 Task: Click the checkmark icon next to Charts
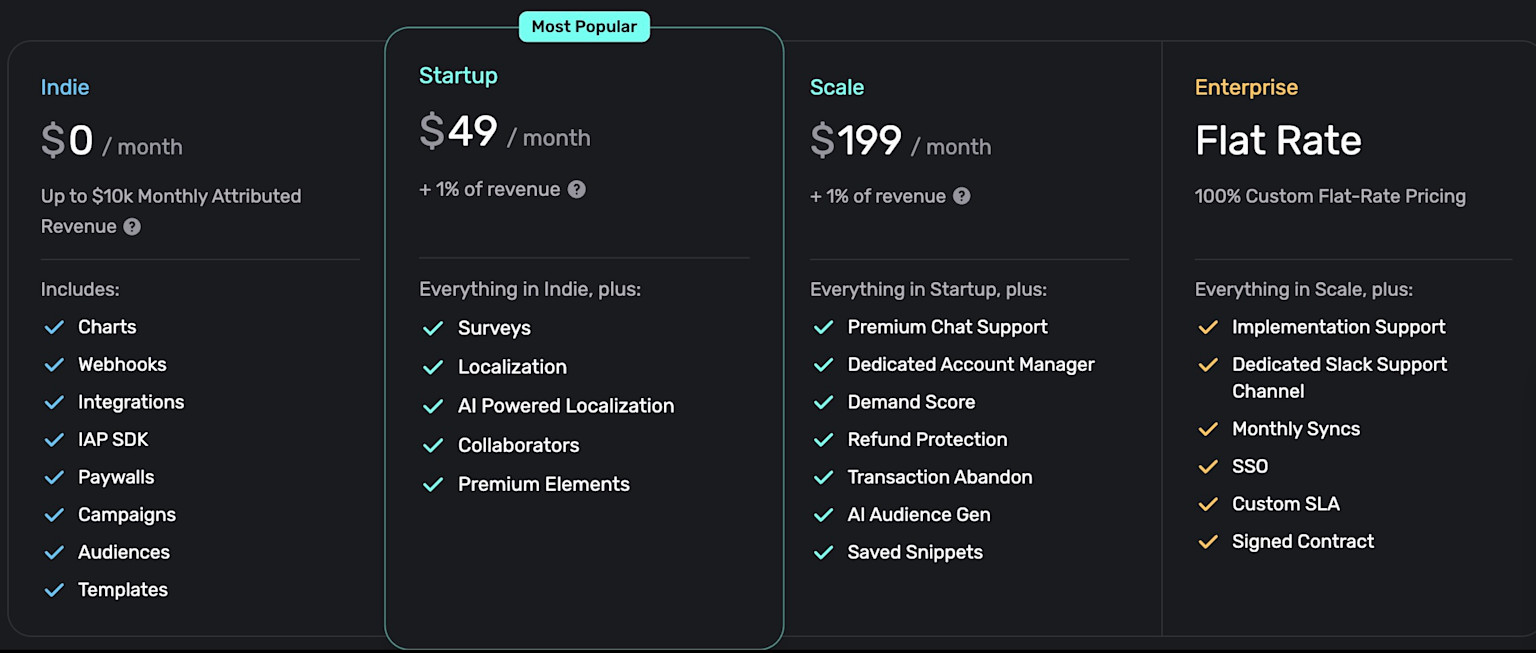coord(54,327)
